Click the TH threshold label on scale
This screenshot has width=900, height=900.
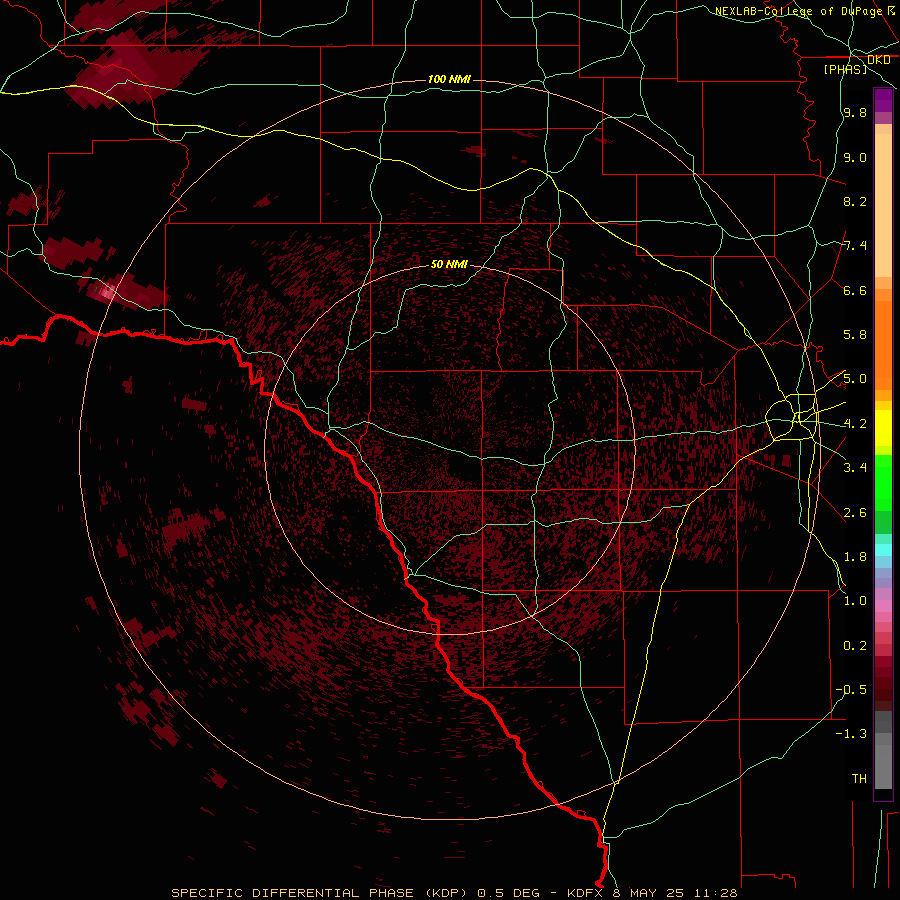point(859,779)
